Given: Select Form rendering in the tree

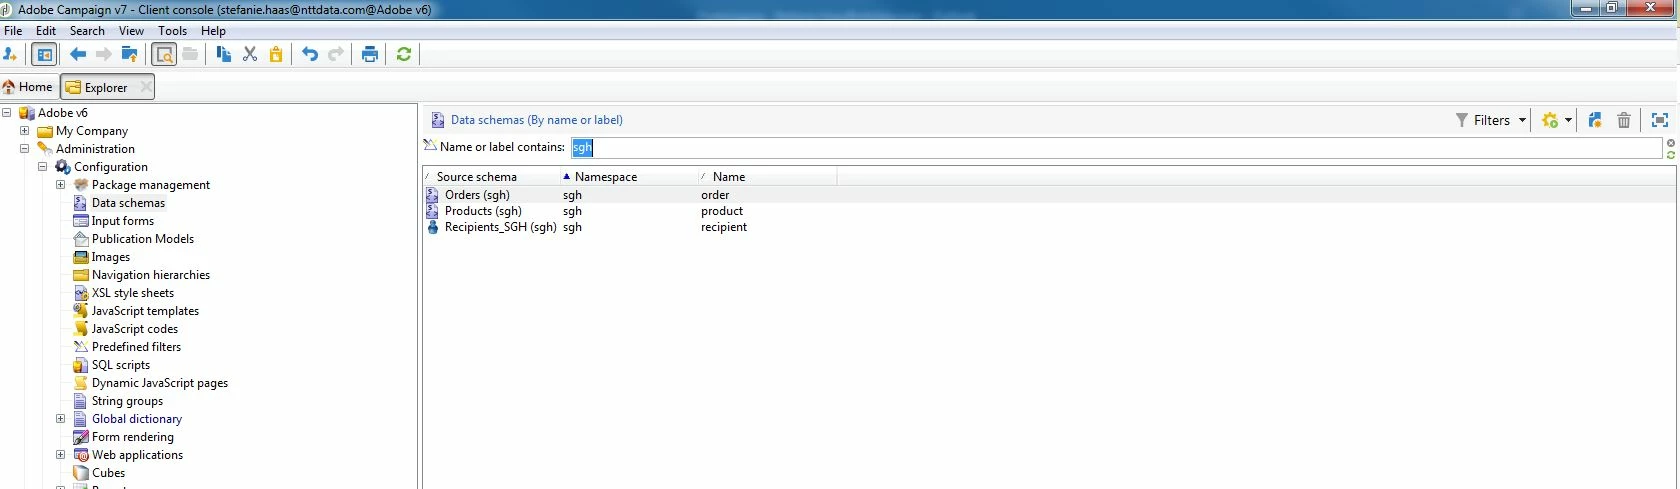Looking at the screenshot, I should [x=133, y=437].
